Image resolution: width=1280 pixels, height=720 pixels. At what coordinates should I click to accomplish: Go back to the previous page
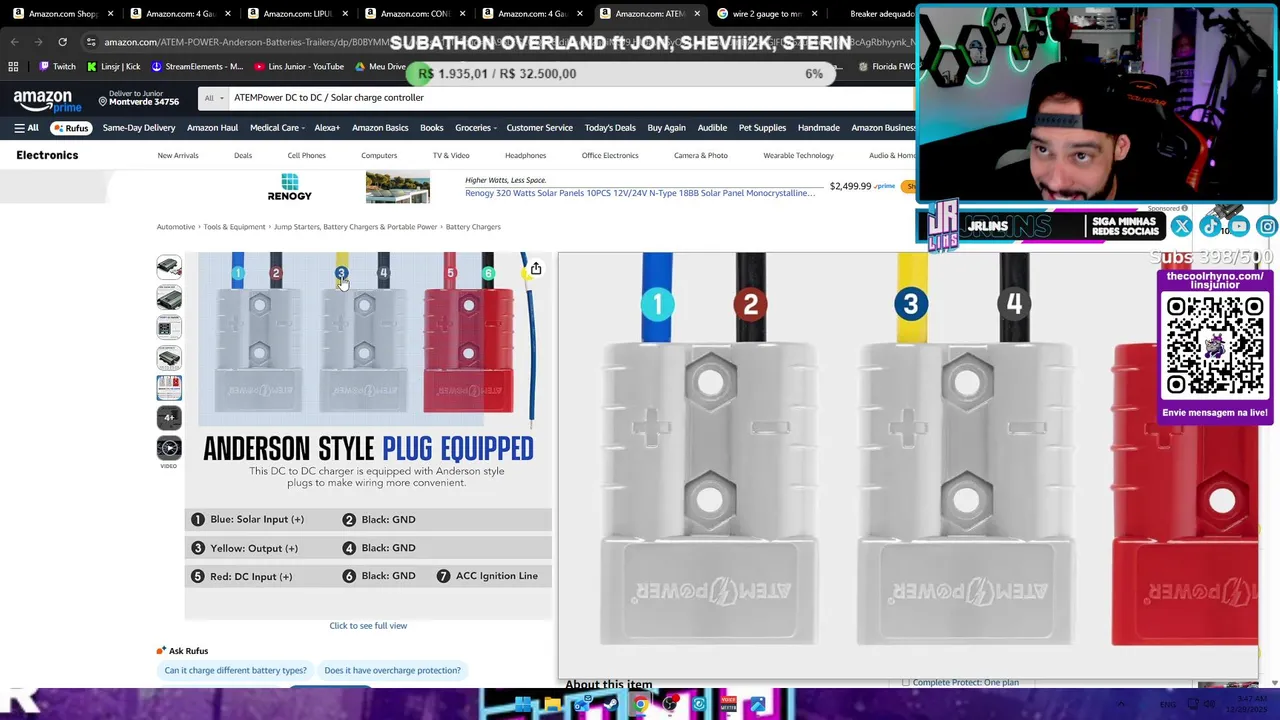pos(14,42)
